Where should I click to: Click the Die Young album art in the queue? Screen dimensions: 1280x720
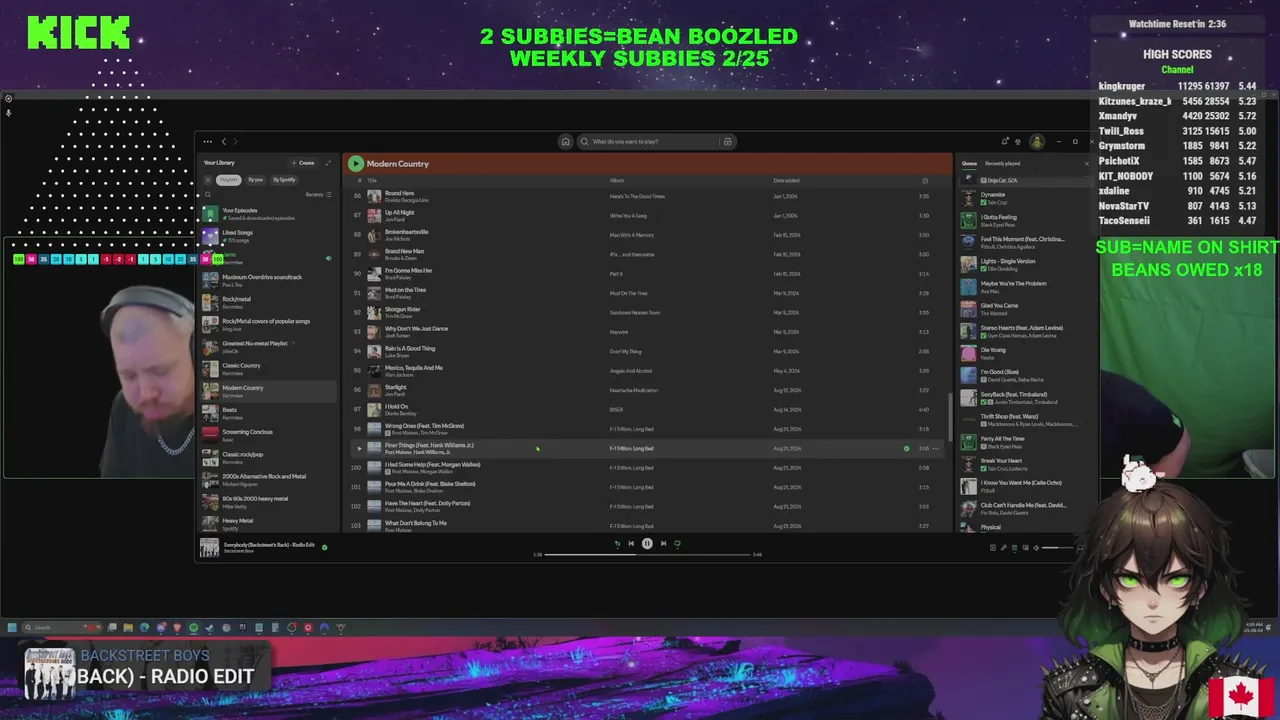coord(968,353)
